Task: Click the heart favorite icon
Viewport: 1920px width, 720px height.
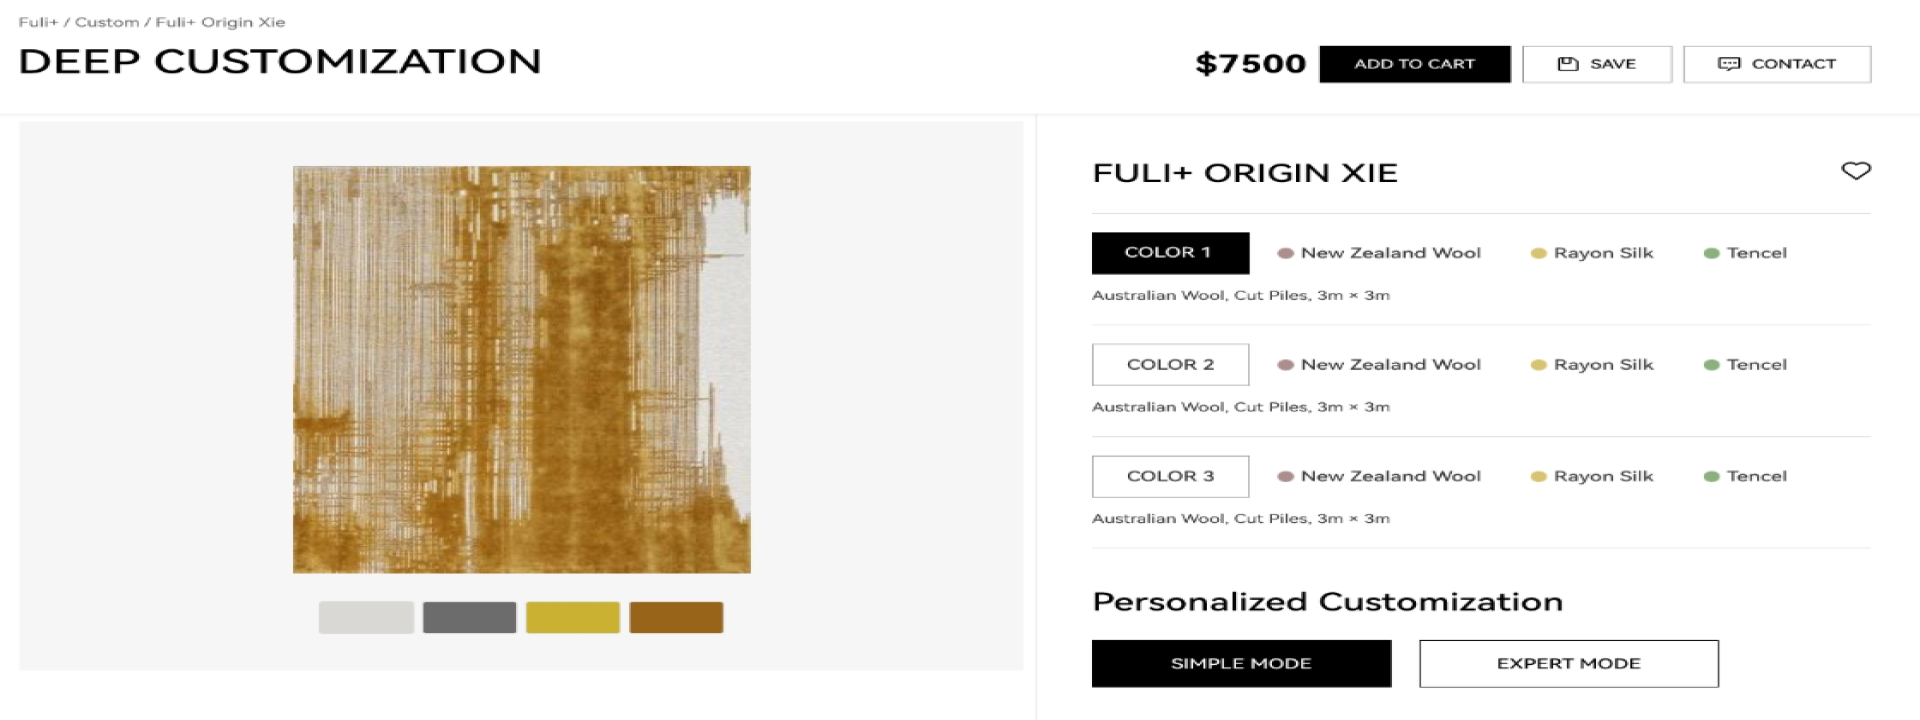Action: click(1855, 171)
